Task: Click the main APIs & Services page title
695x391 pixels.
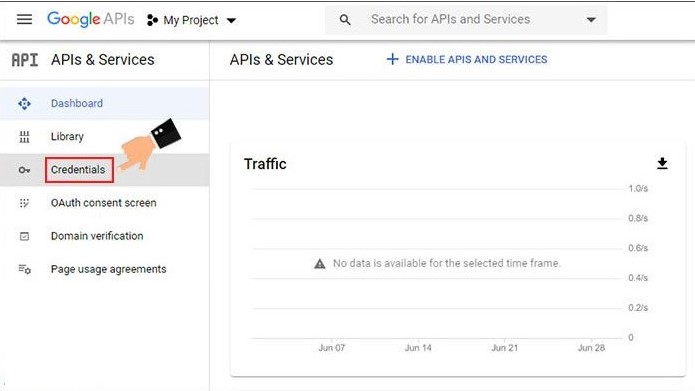Action: [x=281, y=60]
